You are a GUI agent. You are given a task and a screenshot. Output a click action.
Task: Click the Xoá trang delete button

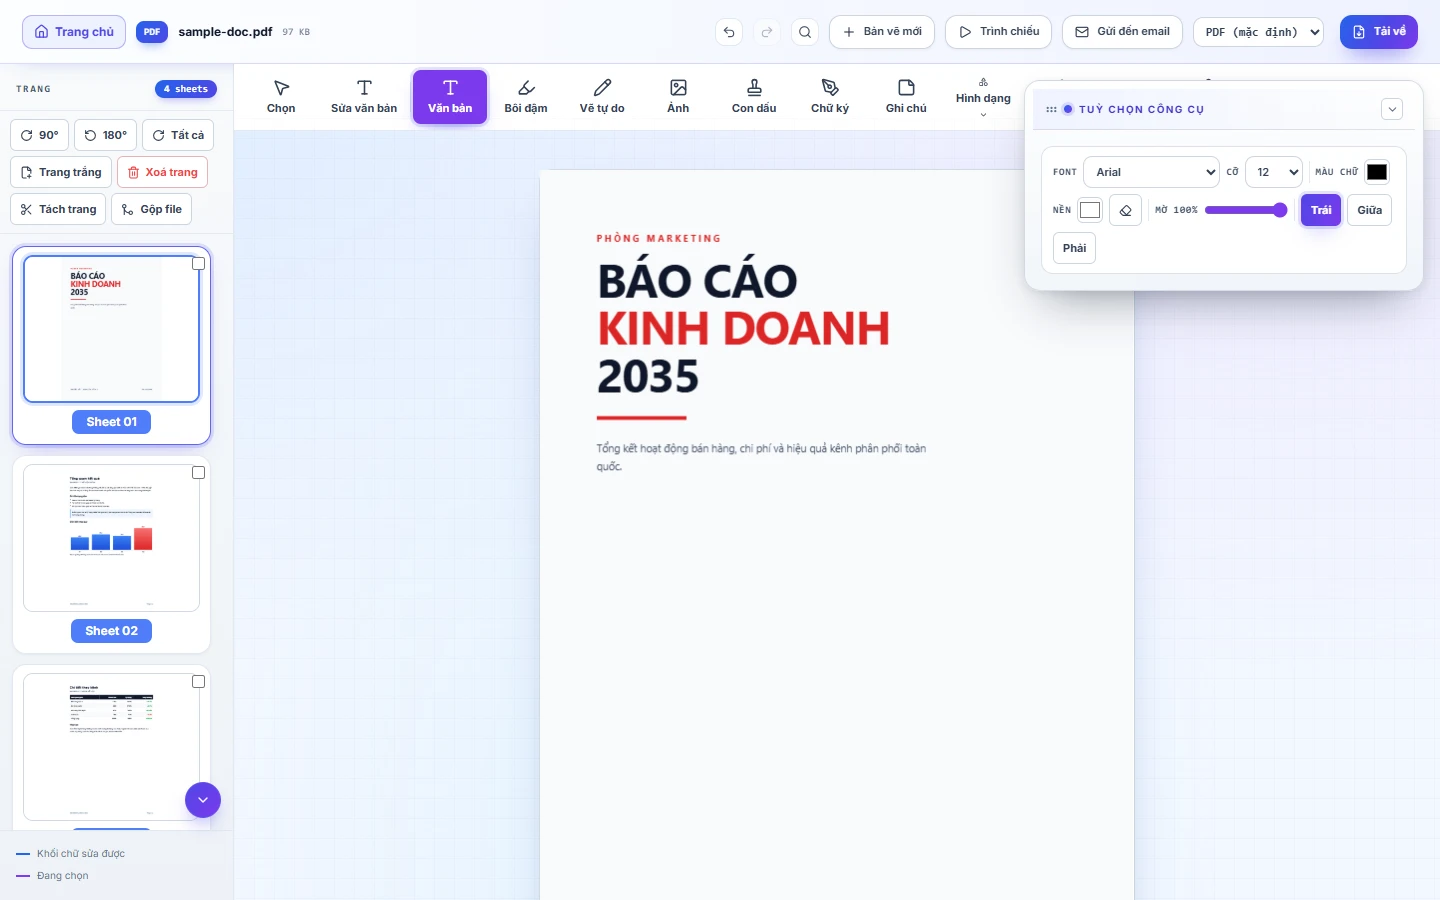pyautogui.click(x=163, y=172)
